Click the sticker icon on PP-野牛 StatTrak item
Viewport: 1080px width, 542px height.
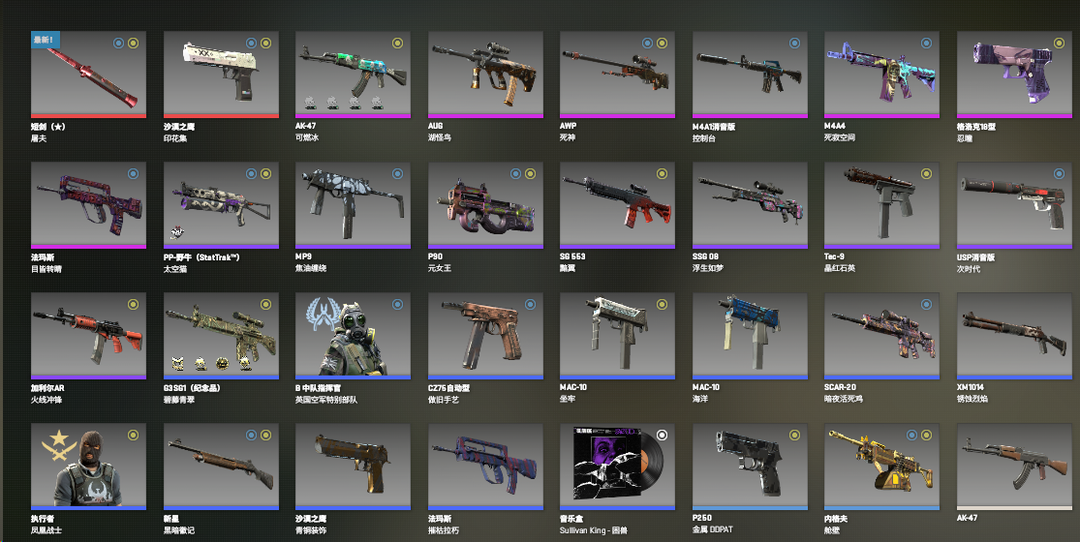pyautogui.click(x=176, y=233)
